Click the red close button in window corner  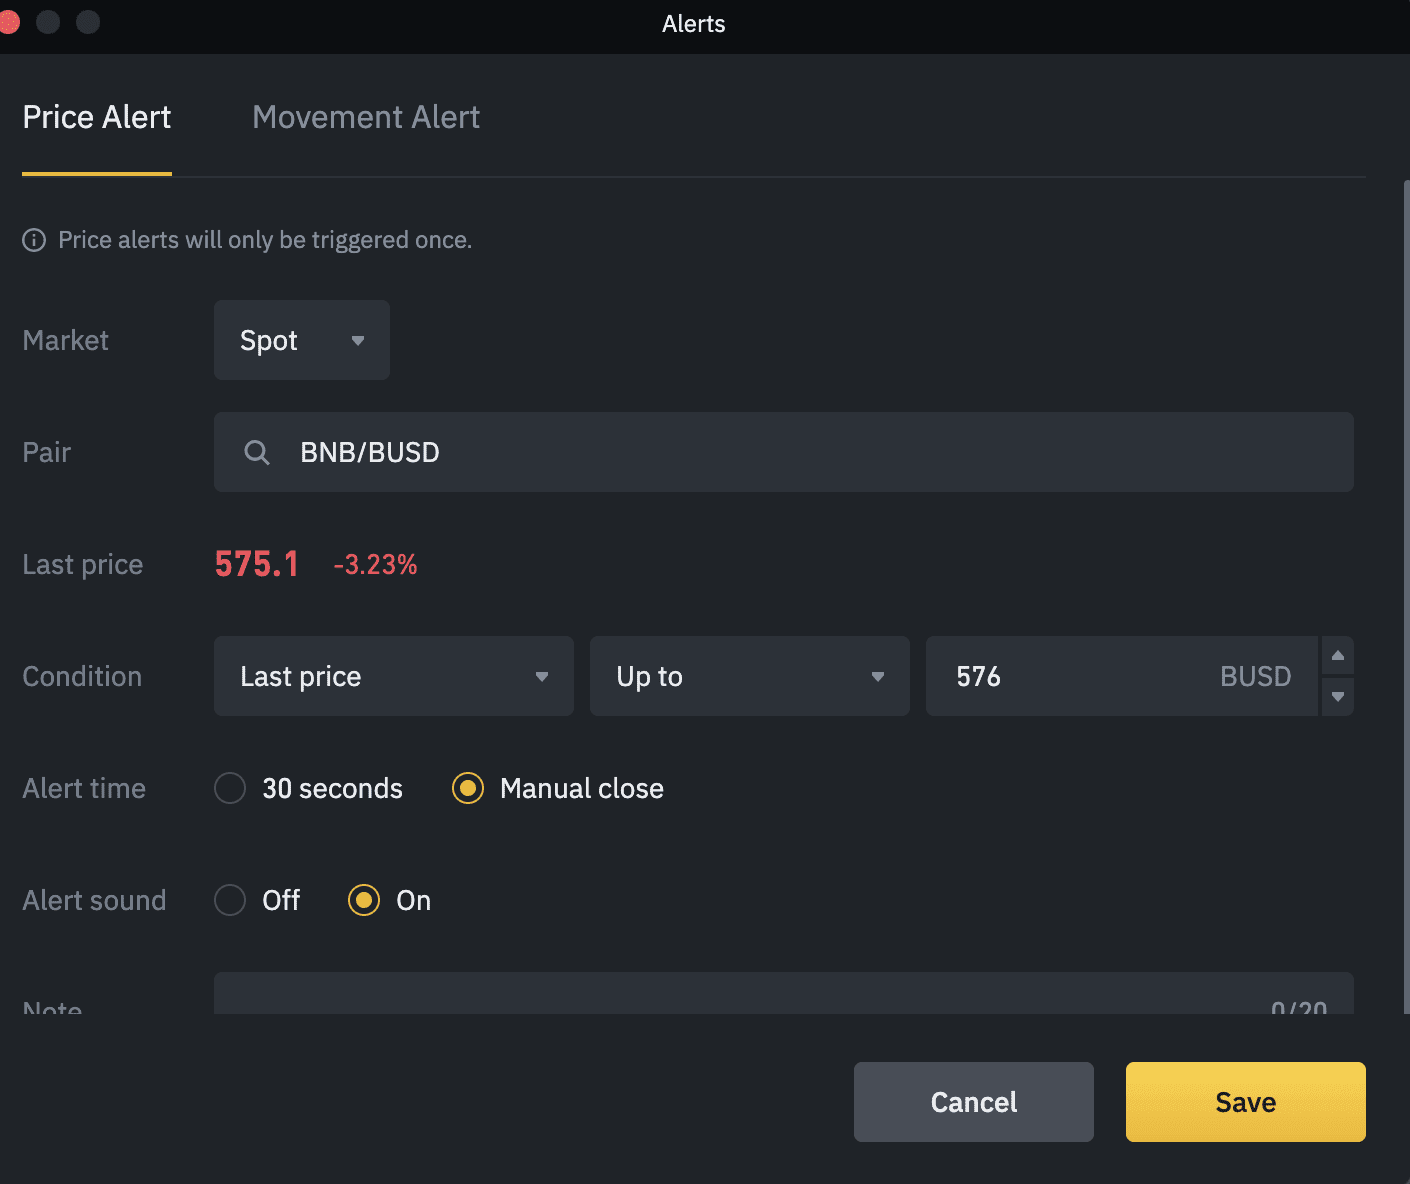pos(10,21)
